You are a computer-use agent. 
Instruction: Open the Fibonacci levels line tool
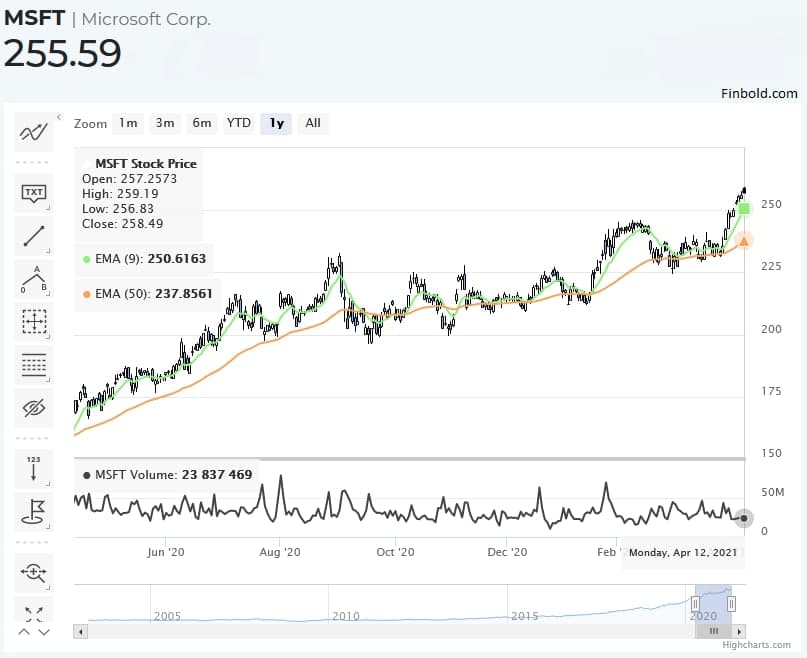point(33,365)
